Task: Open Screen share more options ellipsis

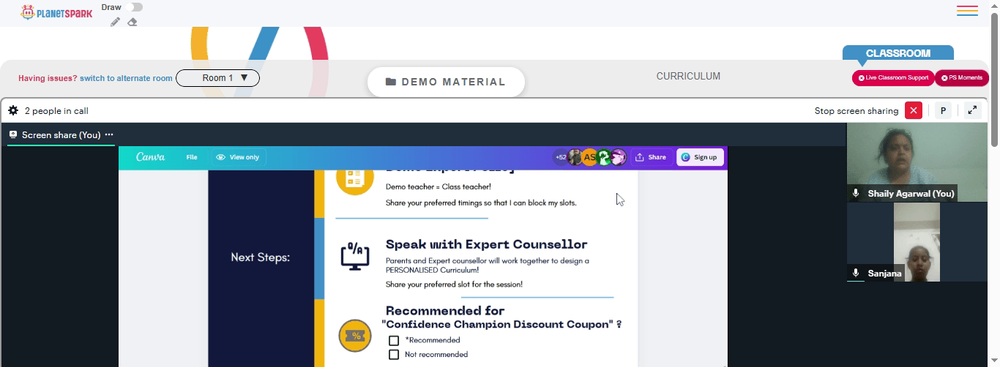Action: (x=109, y=135)
